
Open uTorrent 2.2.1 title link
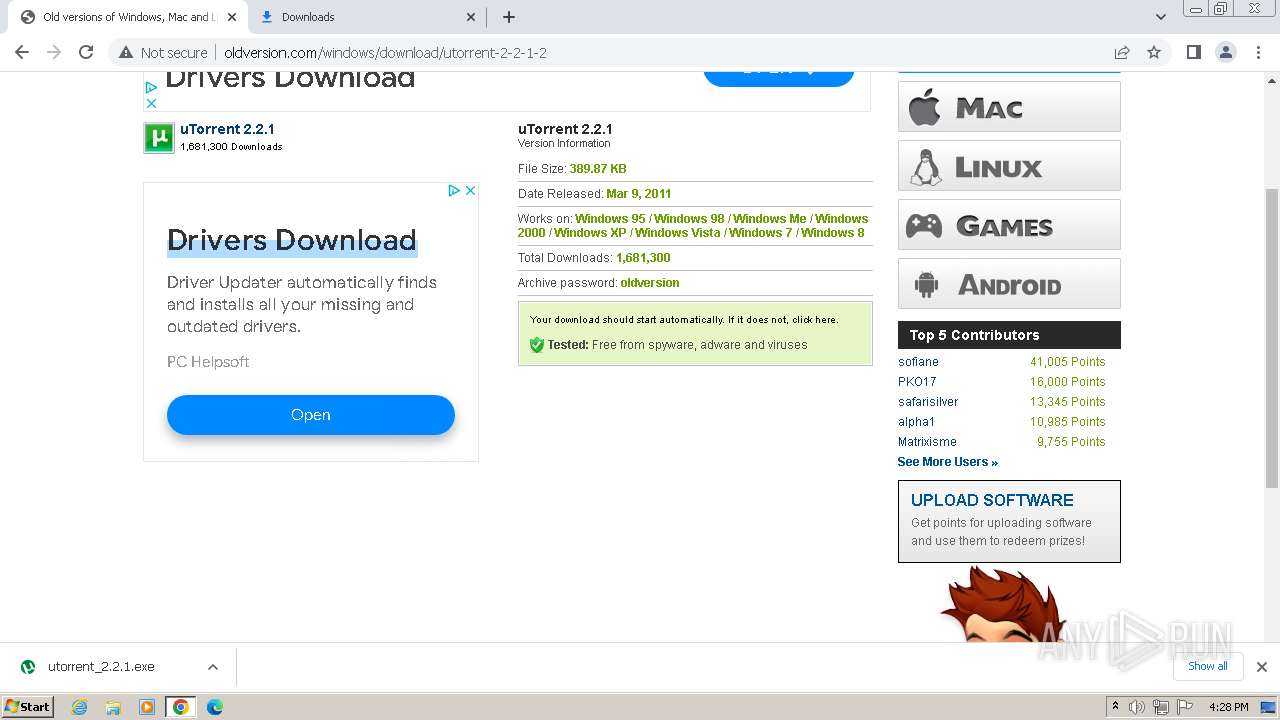point(227,129)
